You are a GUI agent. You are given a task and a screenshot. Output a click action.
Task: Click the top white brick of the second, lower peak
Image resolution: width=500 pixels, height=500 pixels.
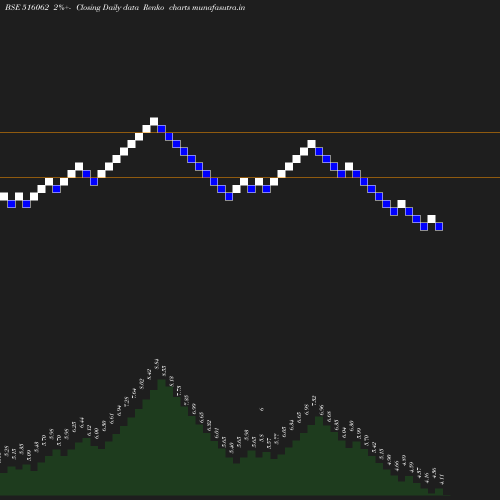coord(311,144)
